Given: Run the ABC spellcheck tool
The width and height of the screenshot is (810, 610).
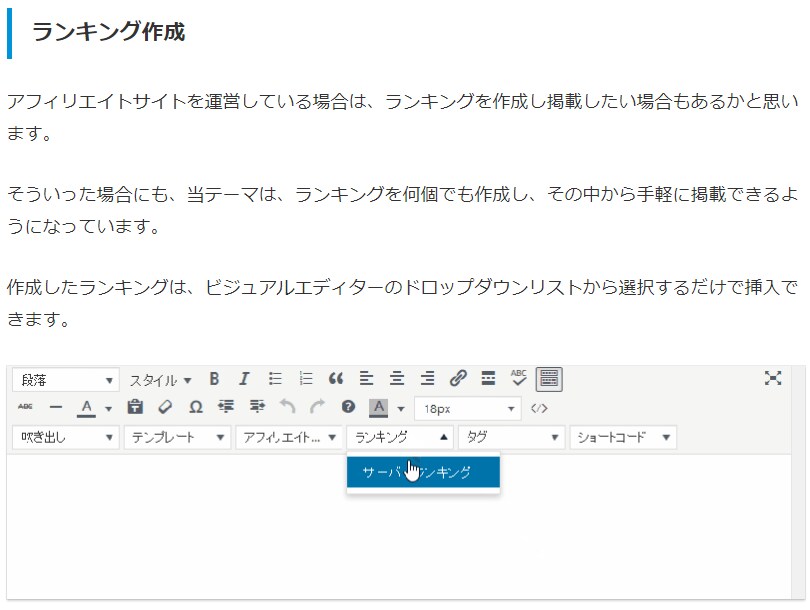Looking at the screenshot, I should point(518,379).
